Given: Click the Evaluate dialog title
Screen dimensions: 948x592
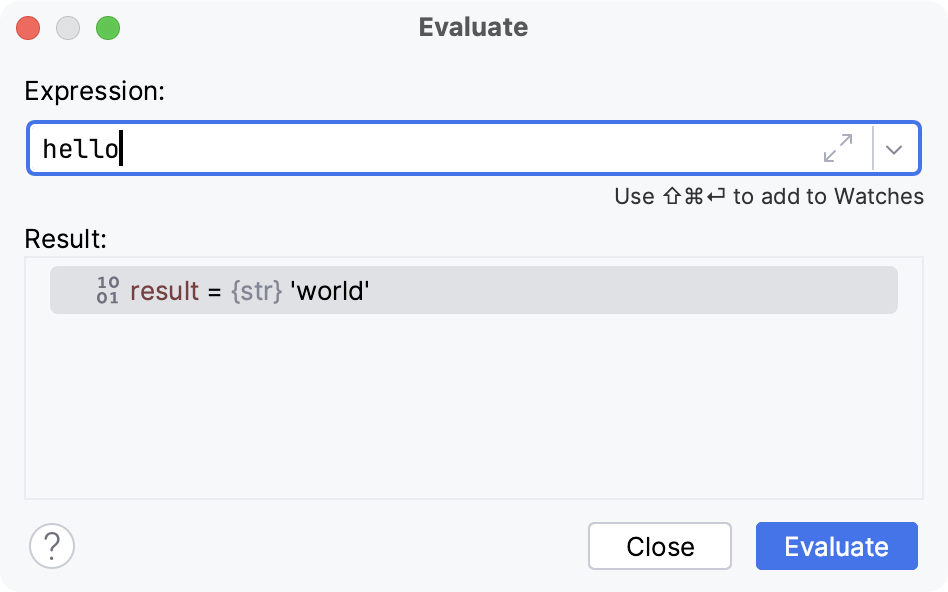Looking at the screenshot, I should pyautogui.click(x=473, y=28).
